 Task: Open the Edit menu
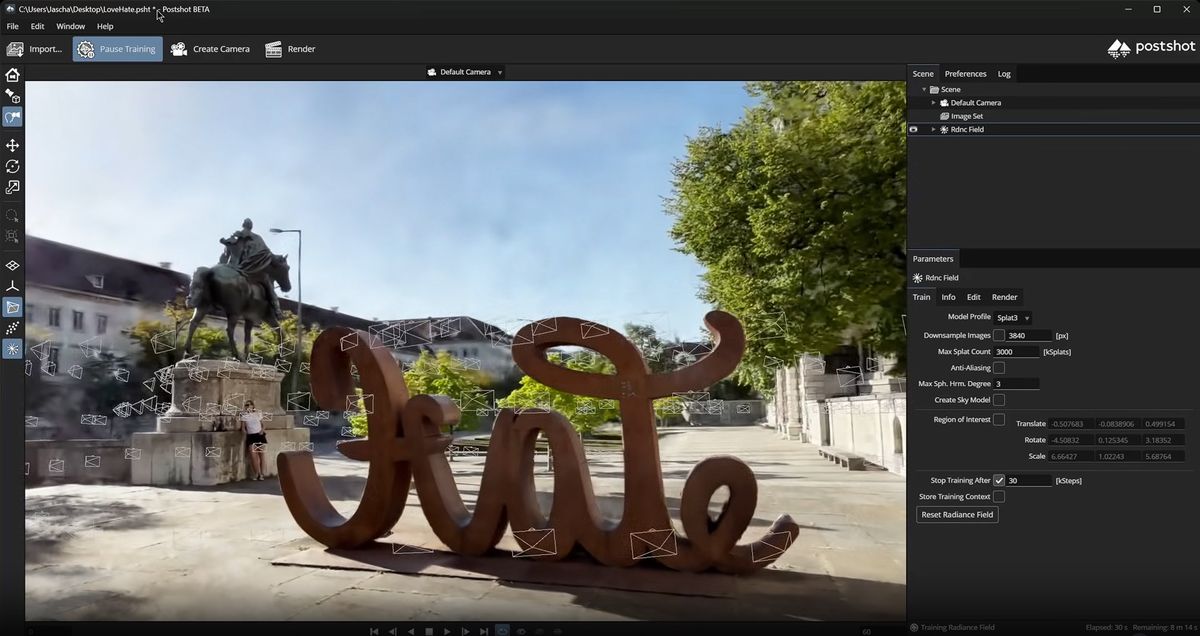[x=37, y=26]
